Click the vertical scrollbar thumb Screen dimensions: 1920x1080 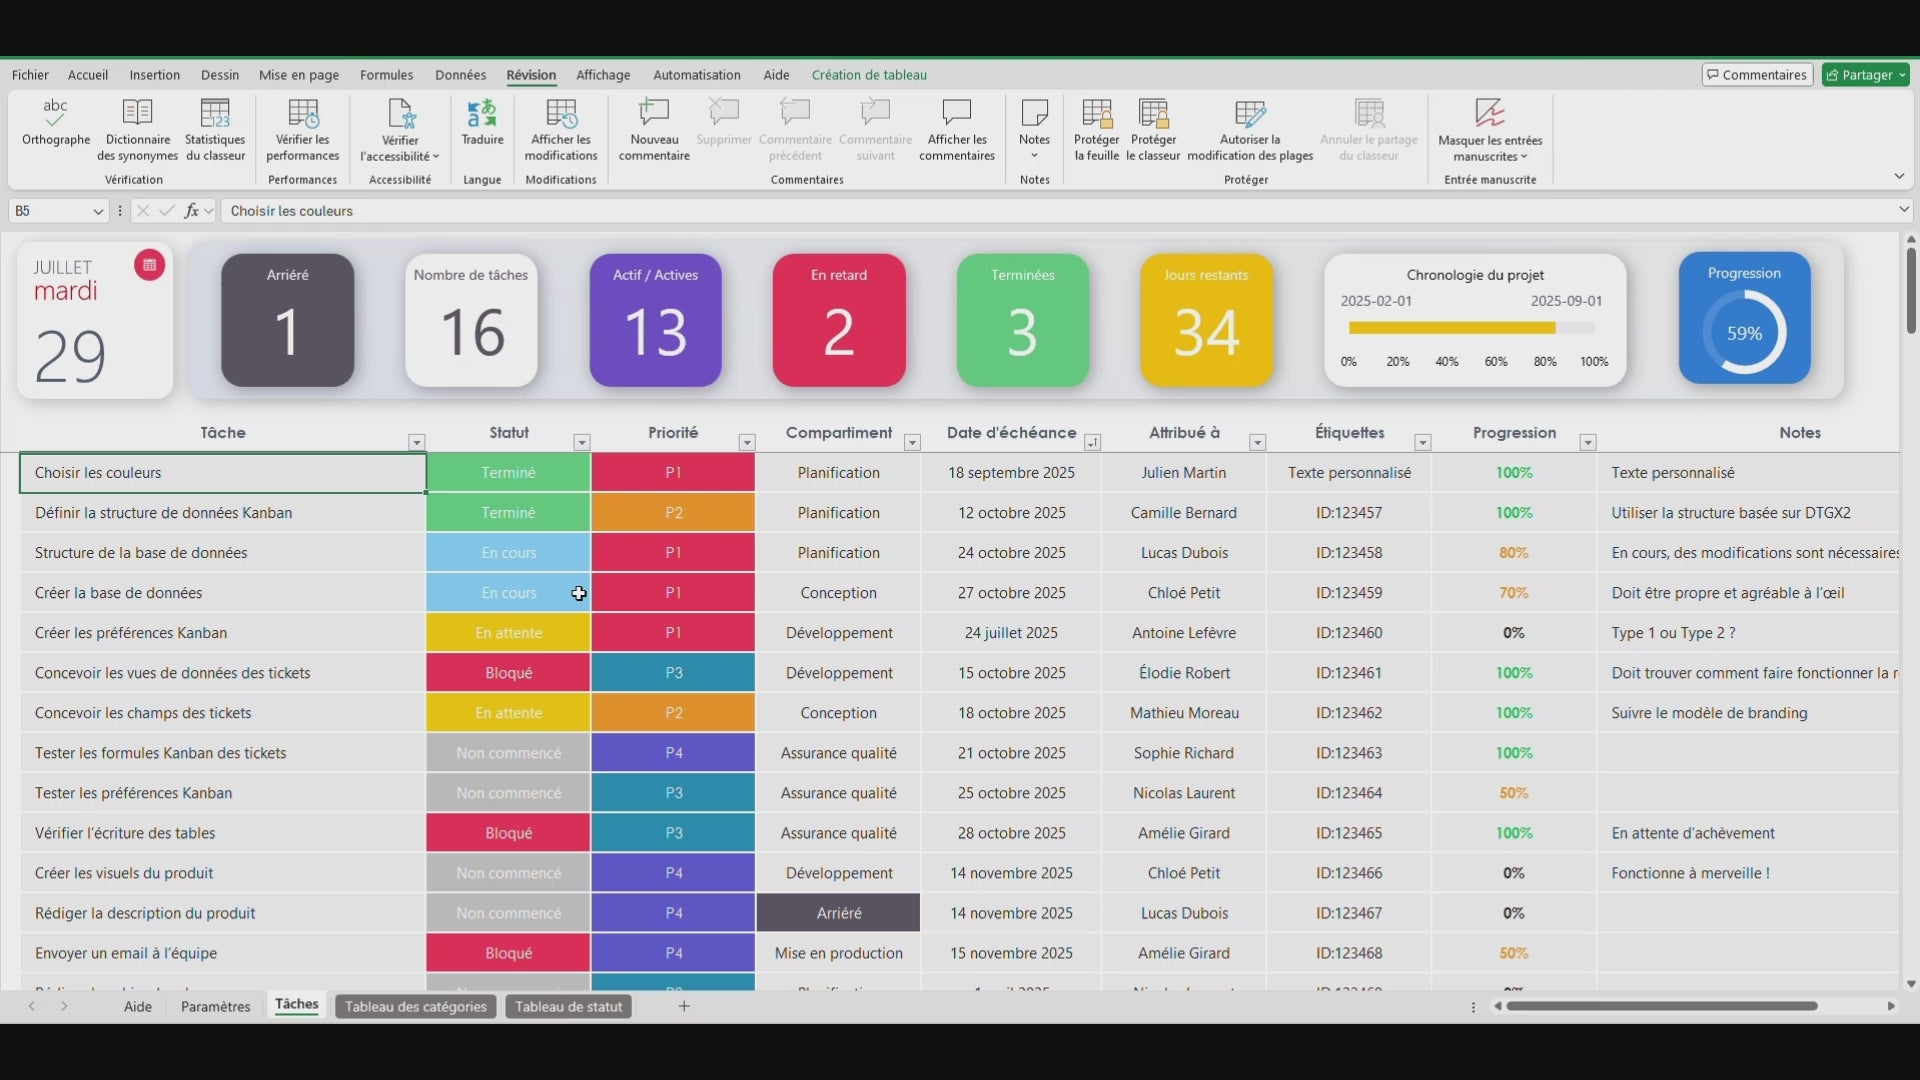1911,290
